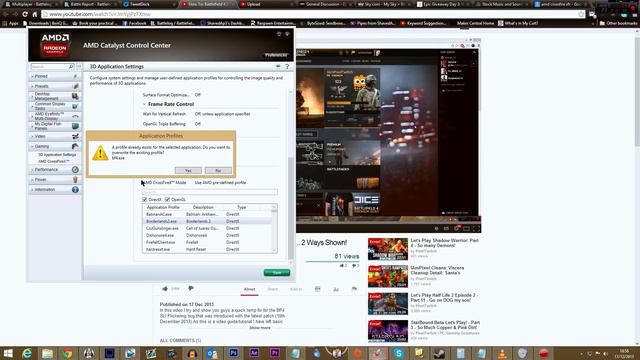This screenshot has width=640, height=360.
Task: Click Show more under video description
Action: coord(260,328)
